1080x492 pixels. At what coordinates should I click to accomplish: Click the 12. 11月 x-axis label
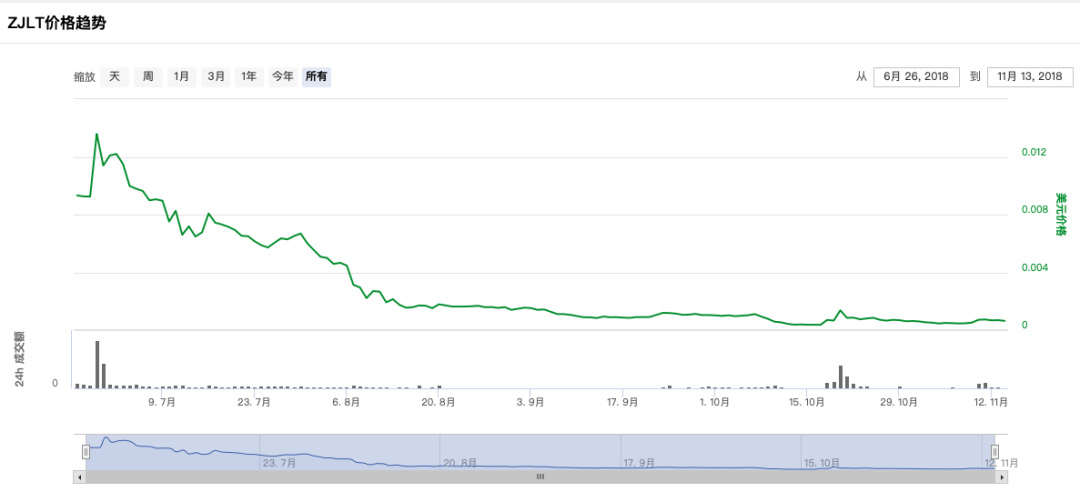(989, 401)
